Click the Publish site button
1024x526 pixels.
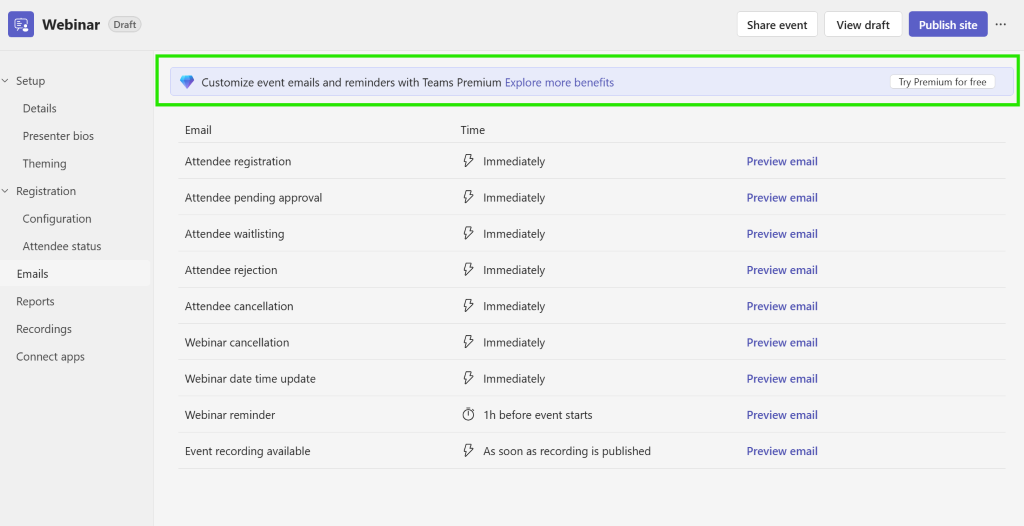pos(948,25)
